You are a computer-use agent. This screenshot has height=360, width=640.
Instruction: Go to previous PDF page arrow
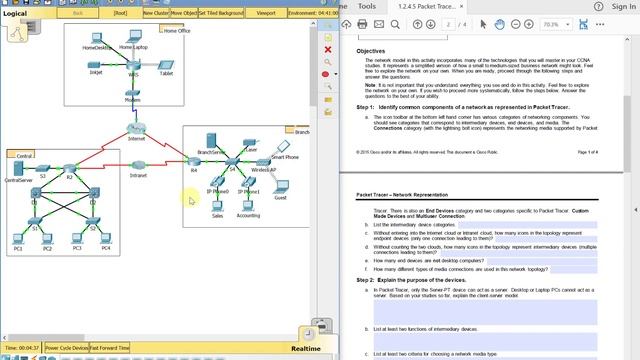coord(417,24)
